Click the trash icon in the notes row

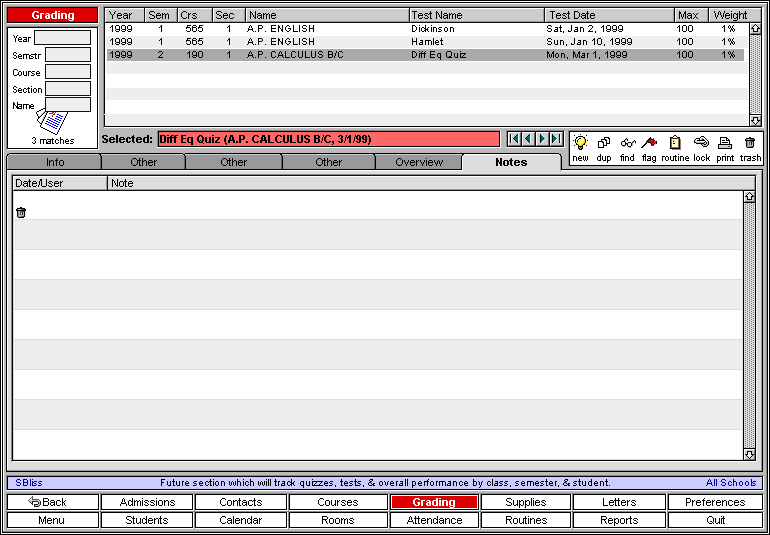[x=21, y=213]
